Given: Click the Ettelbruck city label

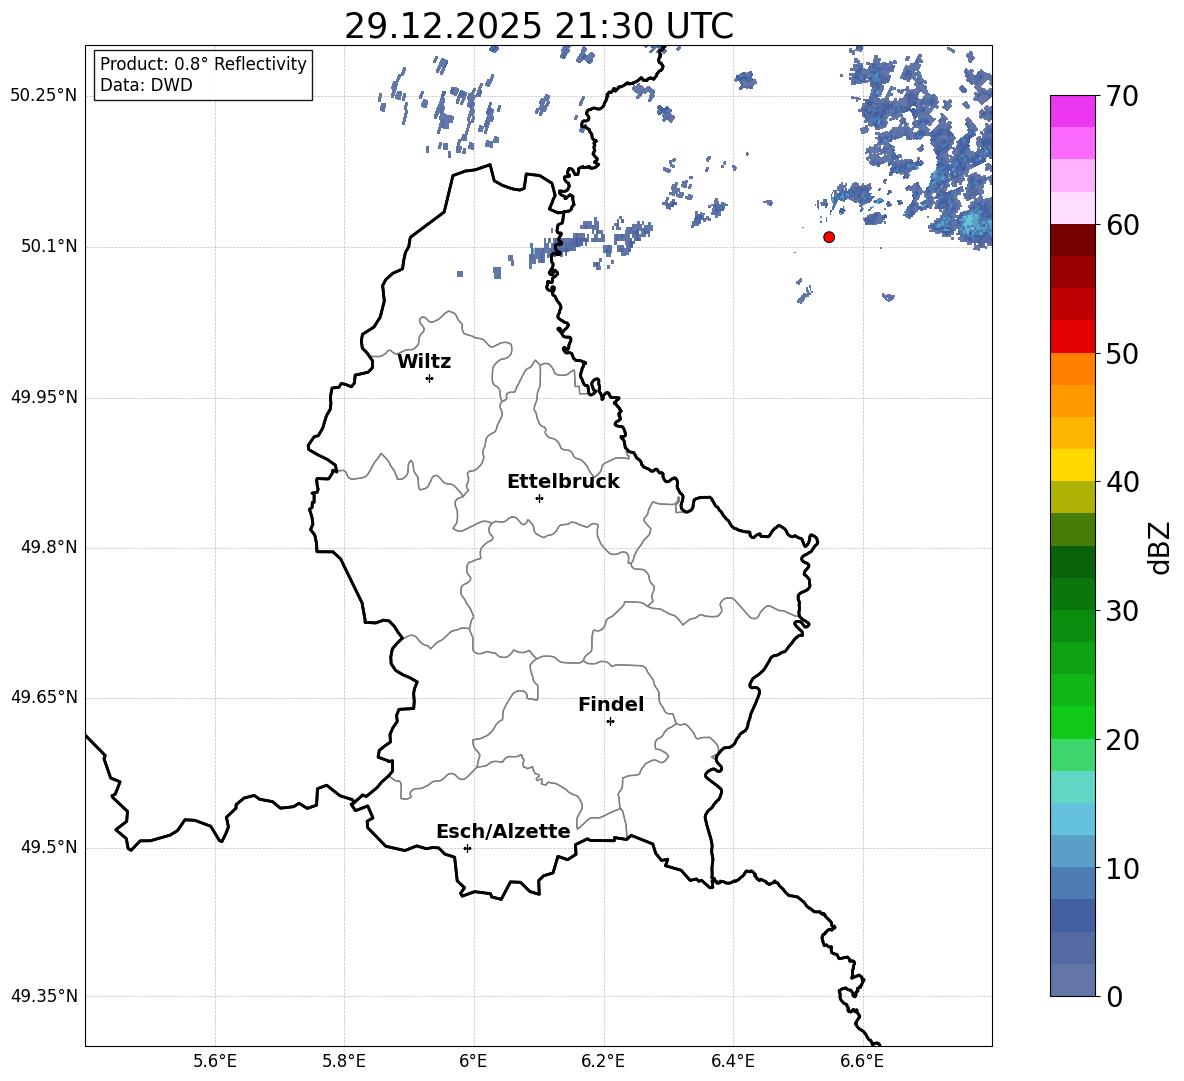Looking at the screenshot, I should click(563, 482).
